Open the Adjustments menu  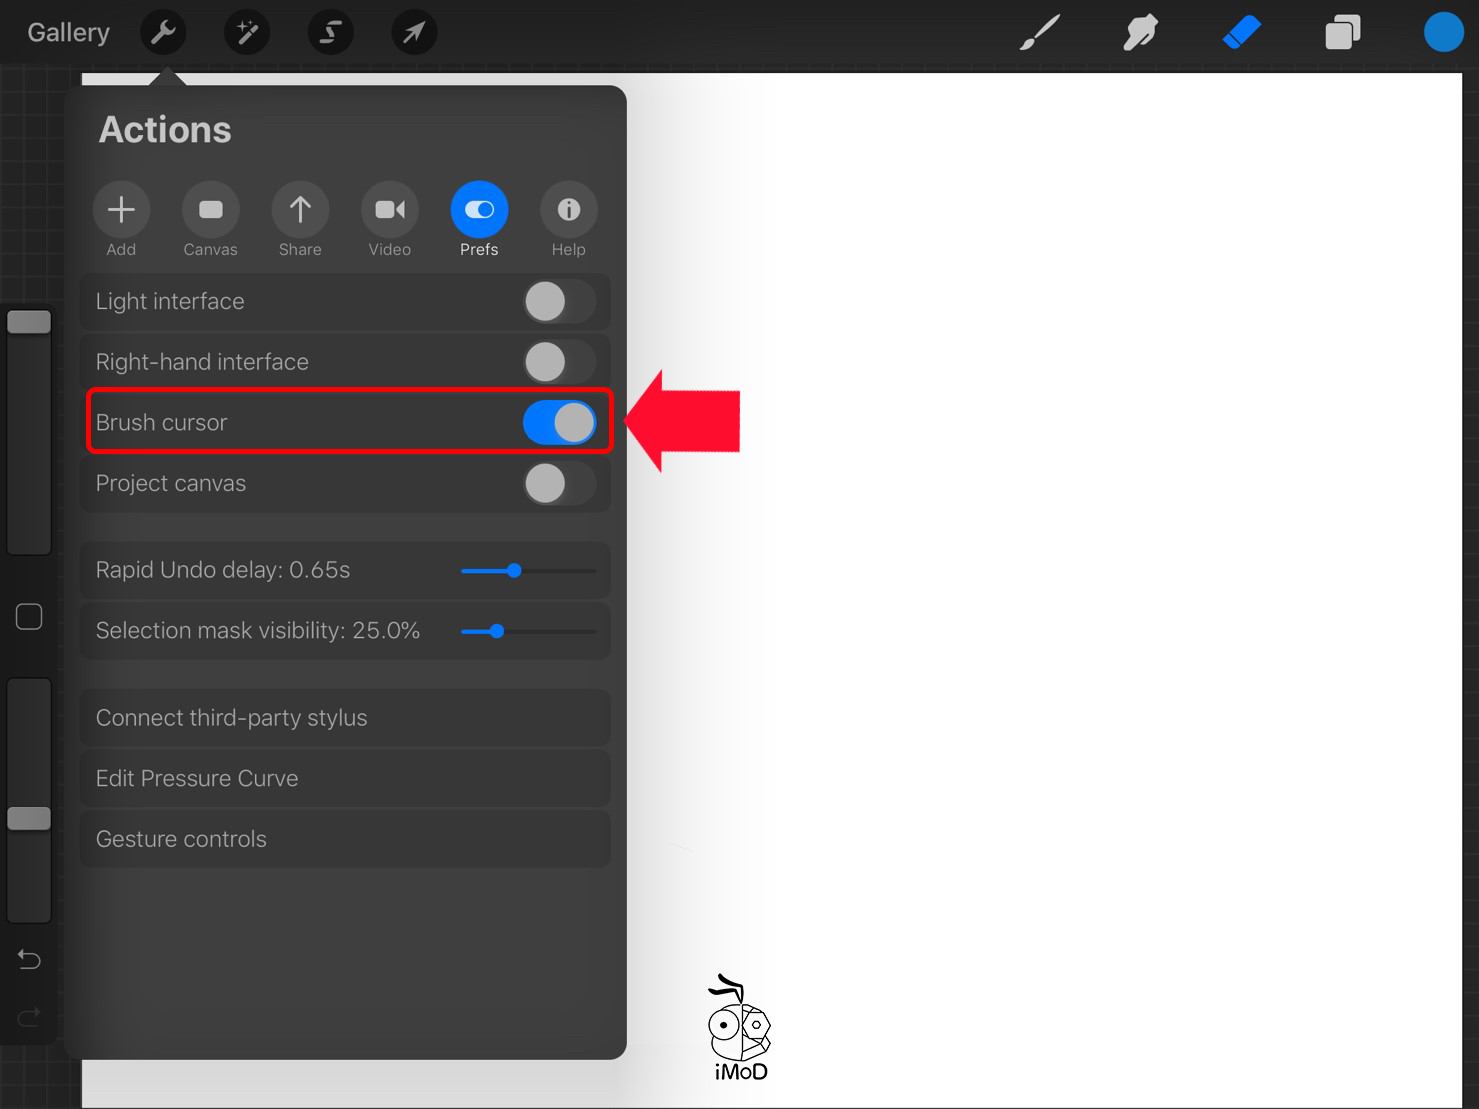coord(246,31)
